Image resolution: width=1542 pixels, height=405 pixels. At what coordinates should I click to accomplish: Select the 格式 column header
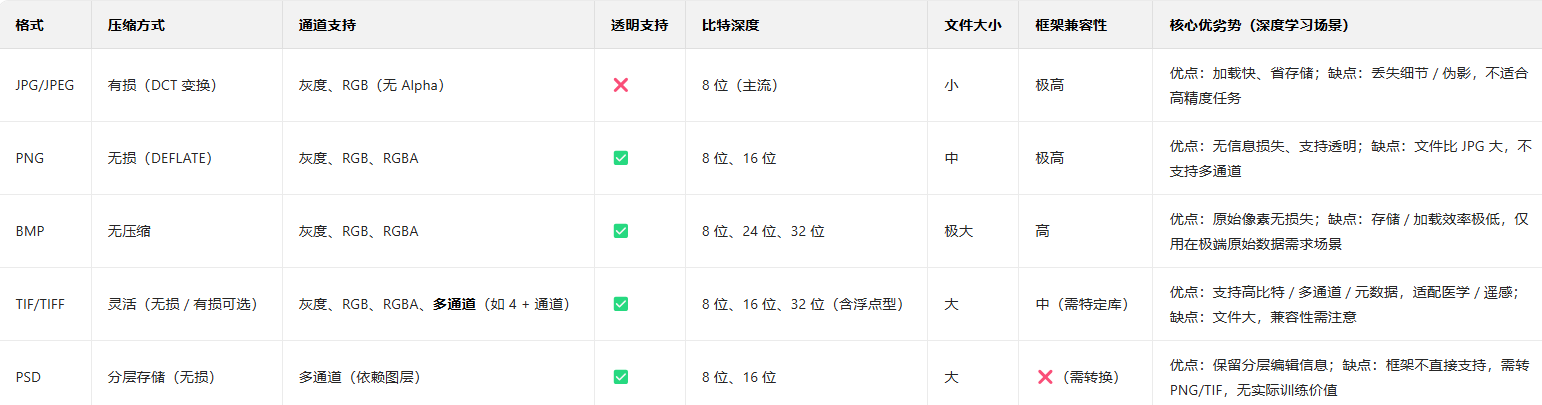click(28, 25)
